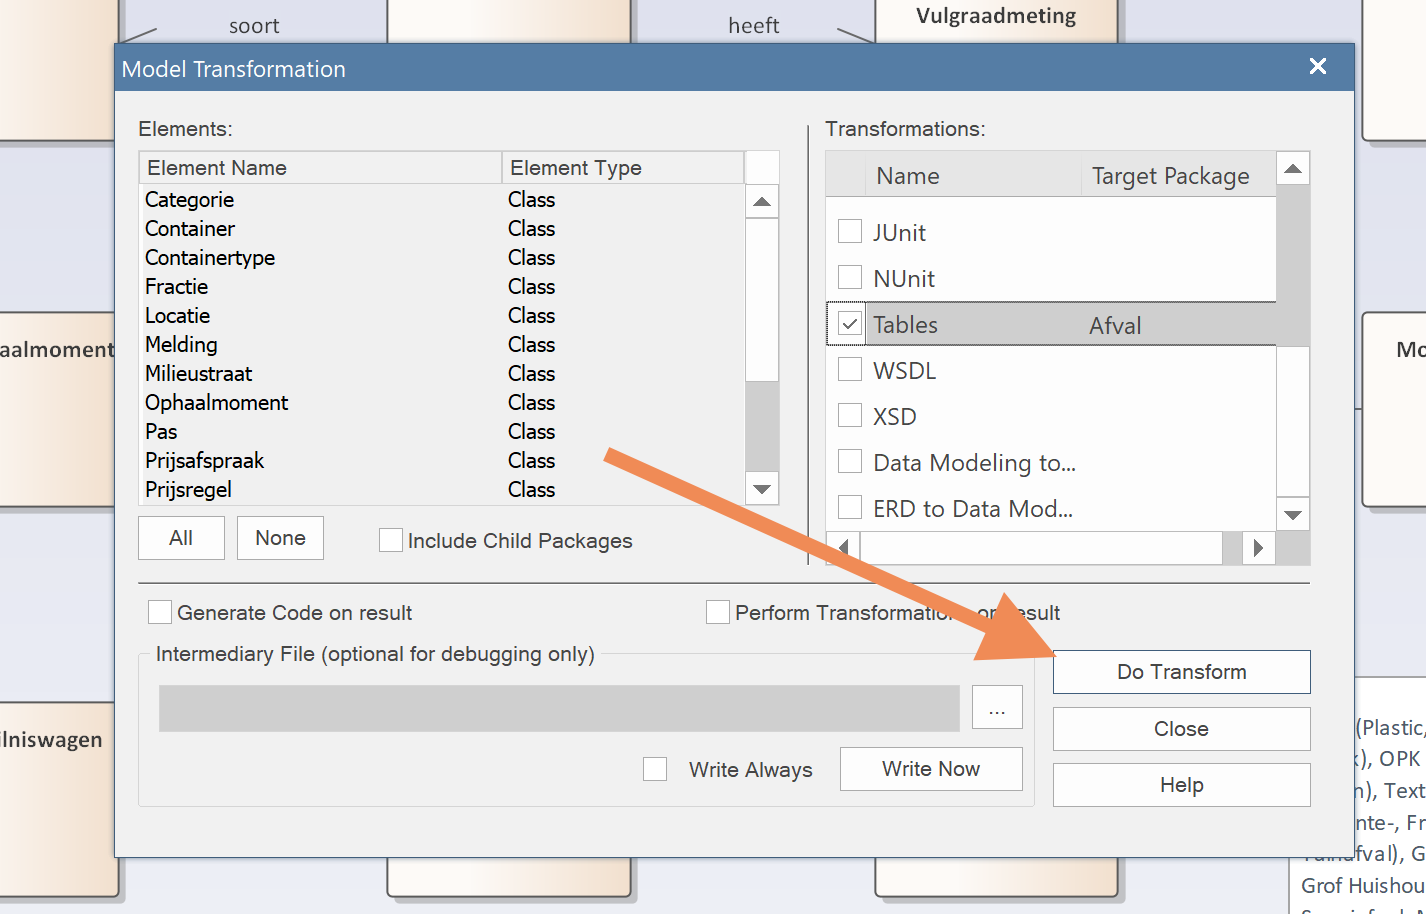Screen dimensions: 1426x914
Task: Select all elements with the All button
Action: [181, 538]
